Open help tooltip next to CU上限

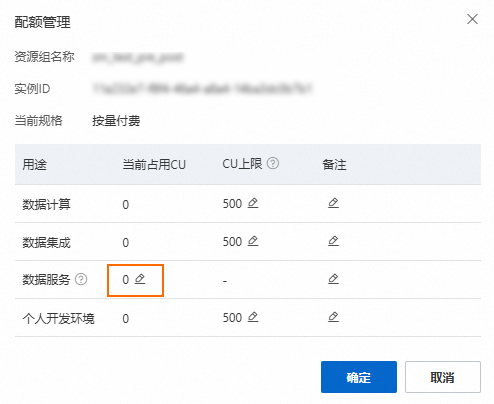click(x=273, y=164)
